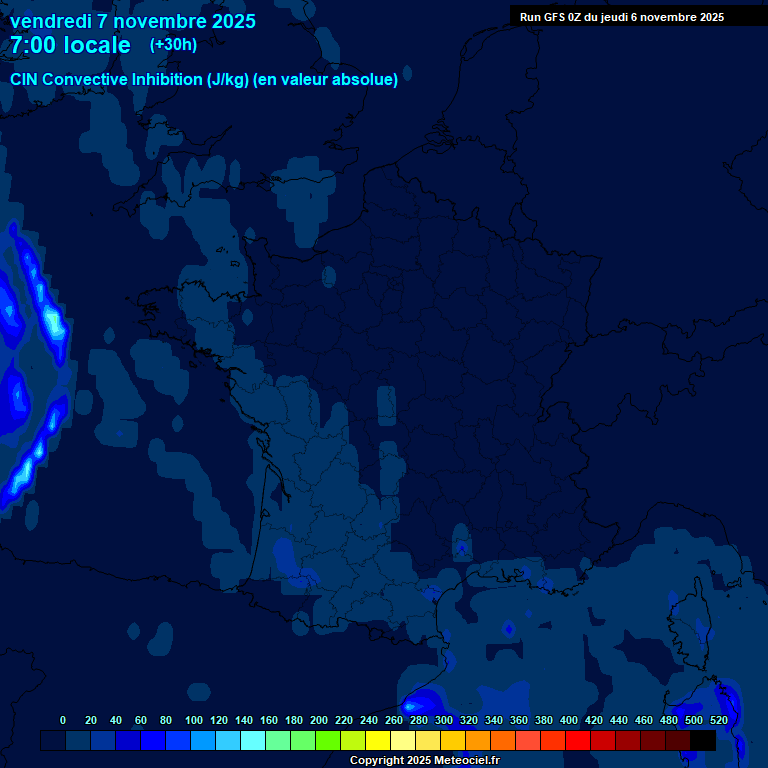Viewport: 768px width, 768px height.
Task: Click the '(+30h)' forecast offset label
Action: (x=173, y=45)
